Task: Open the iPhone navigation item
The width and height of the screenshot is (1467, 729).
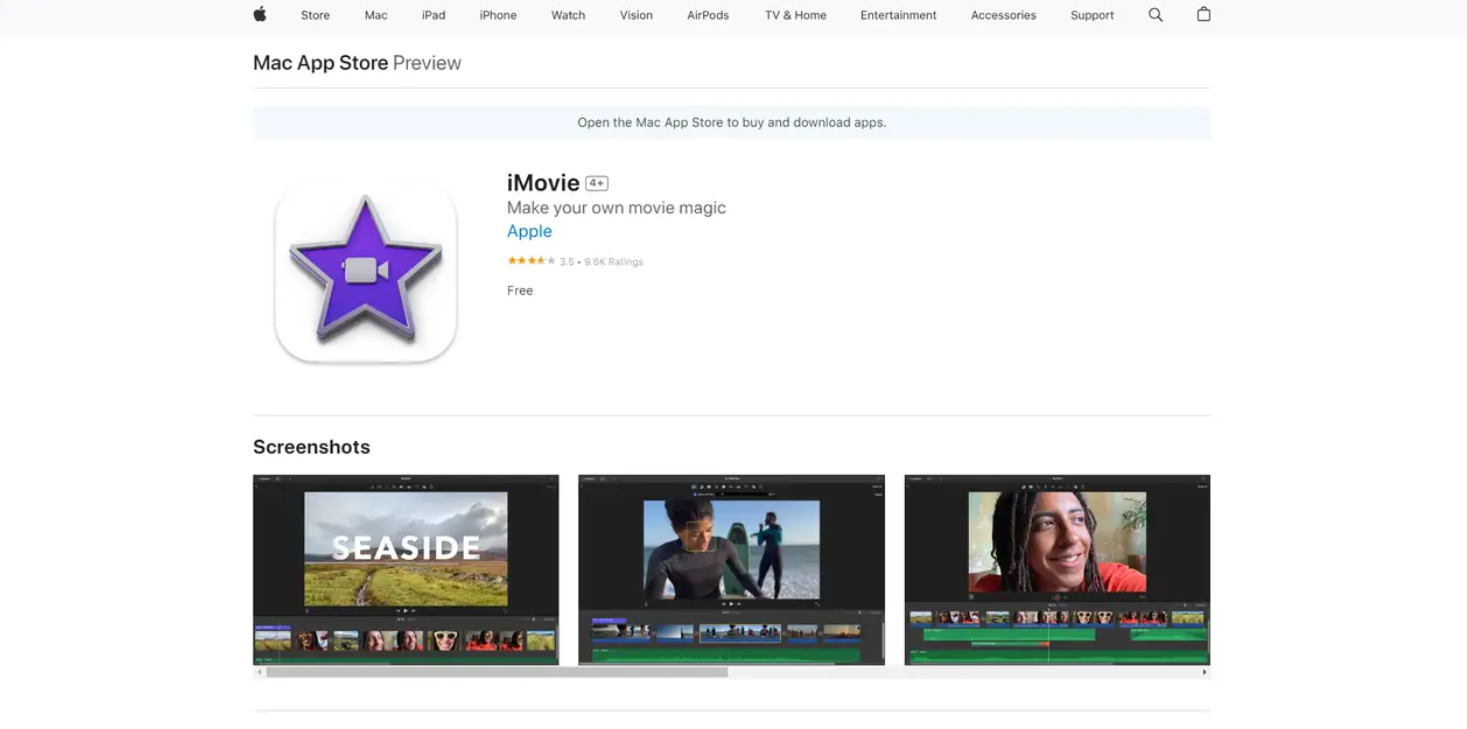Action: click(497, 15)
